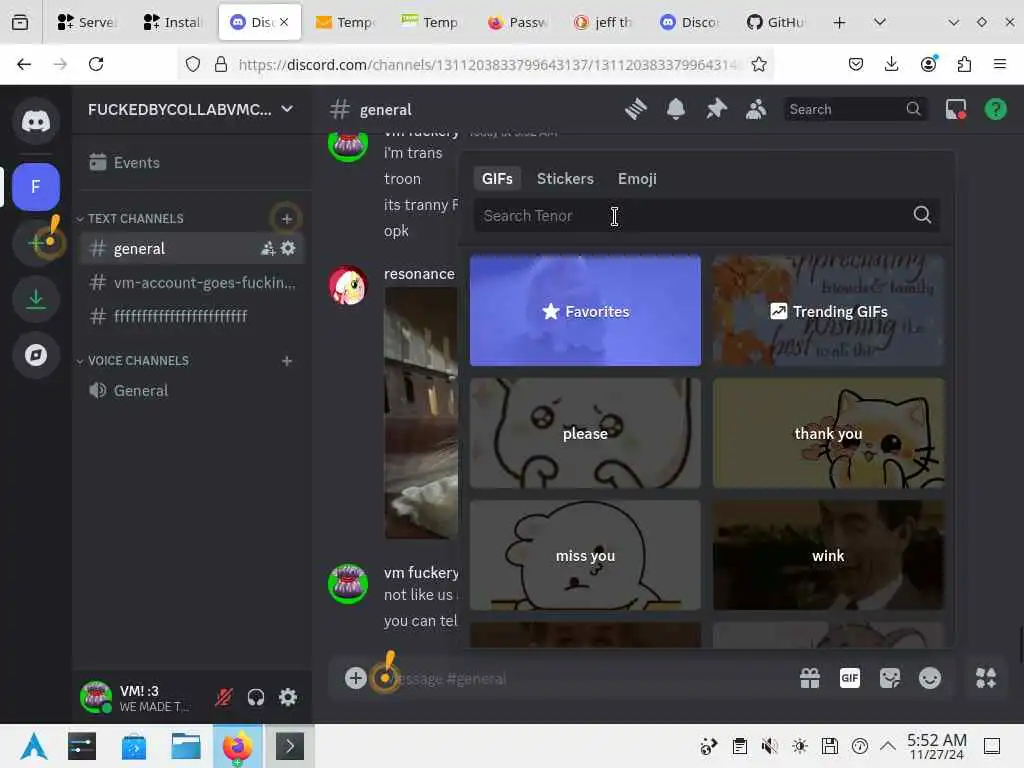Open Discord direct messages home icon
The height and width of the screenshot is (768, 1024).
(x=36, y=121)
